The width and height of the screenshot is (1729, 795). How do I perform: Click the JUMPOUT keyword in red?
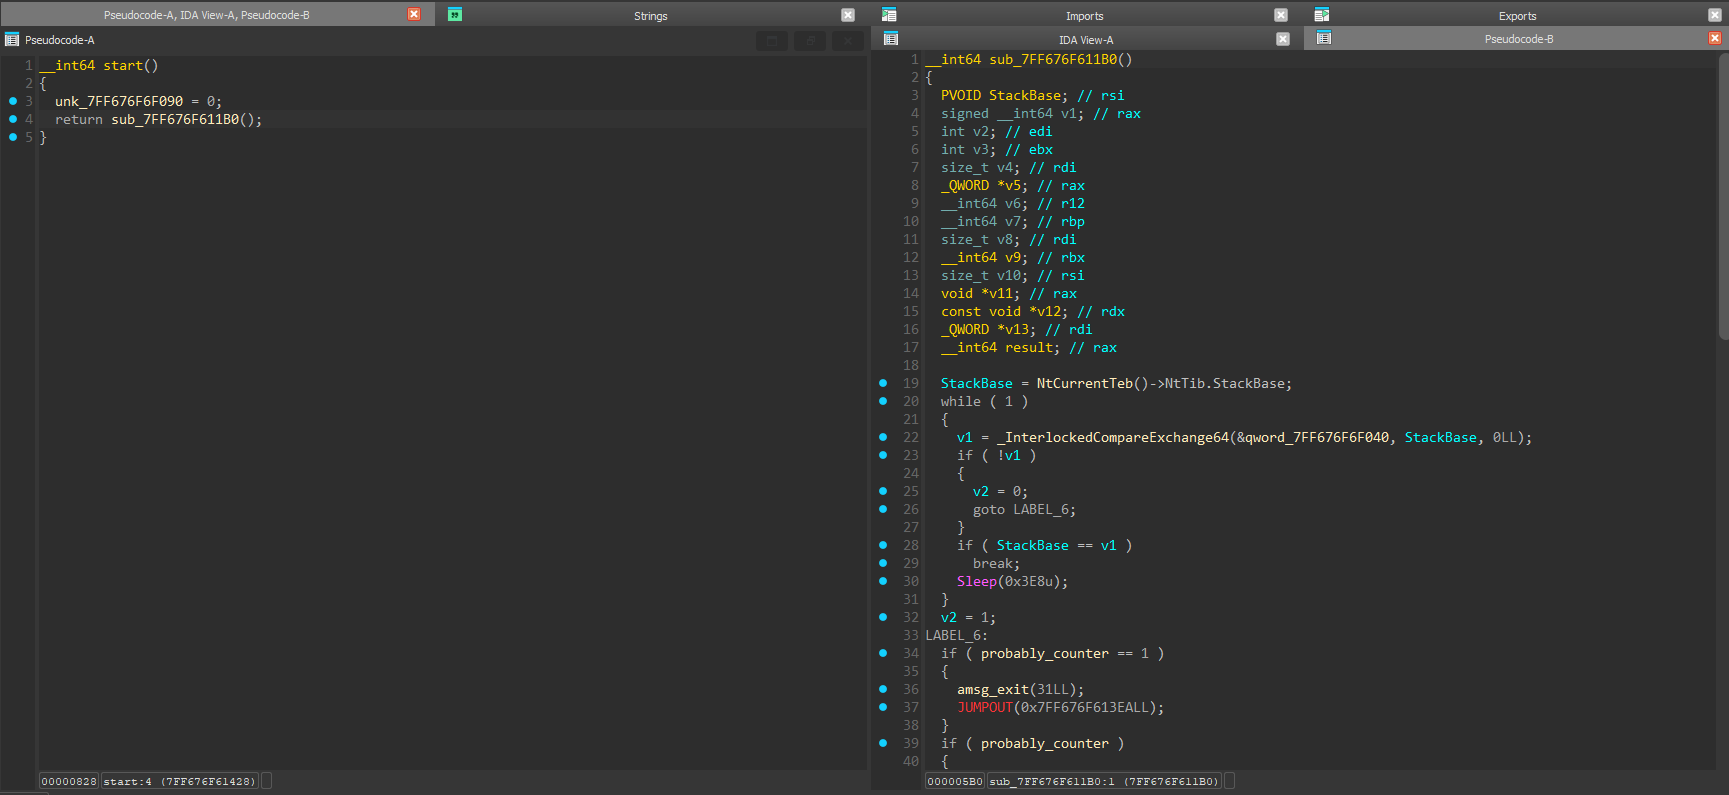click(985, 707)
